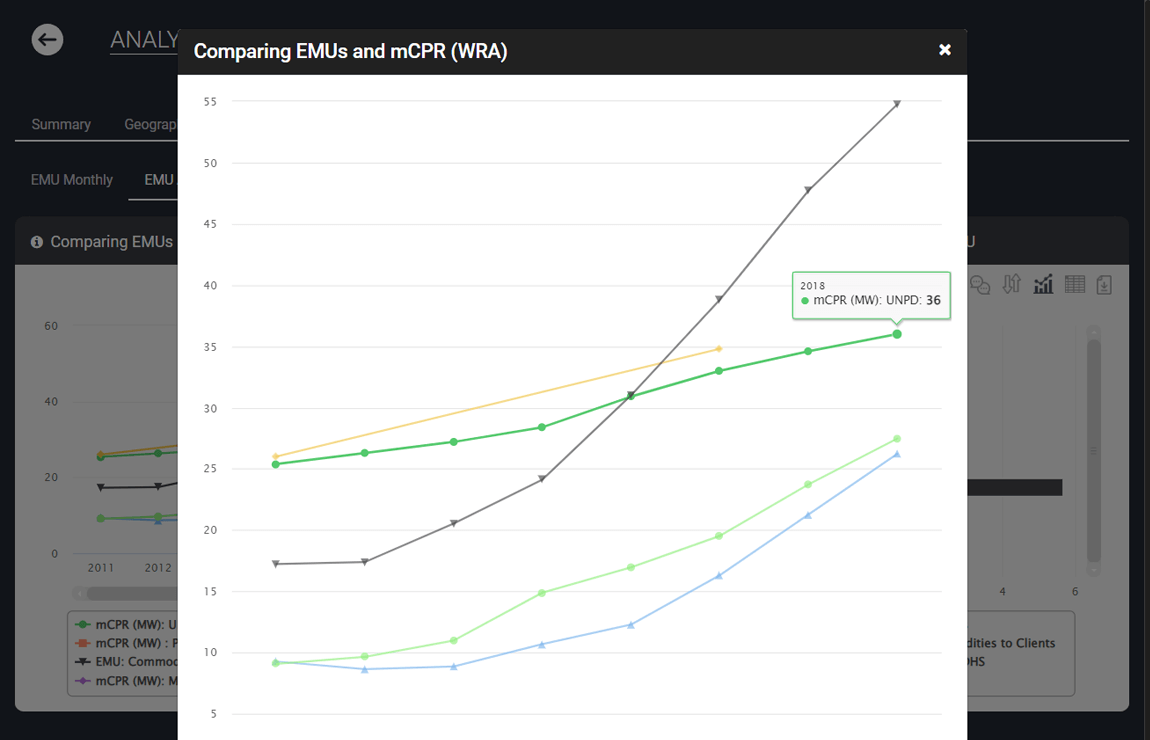Close the Comparing EMUs and mCPR popup
The width and height of the screenshot is (1150, 740).
coord(945,50)
